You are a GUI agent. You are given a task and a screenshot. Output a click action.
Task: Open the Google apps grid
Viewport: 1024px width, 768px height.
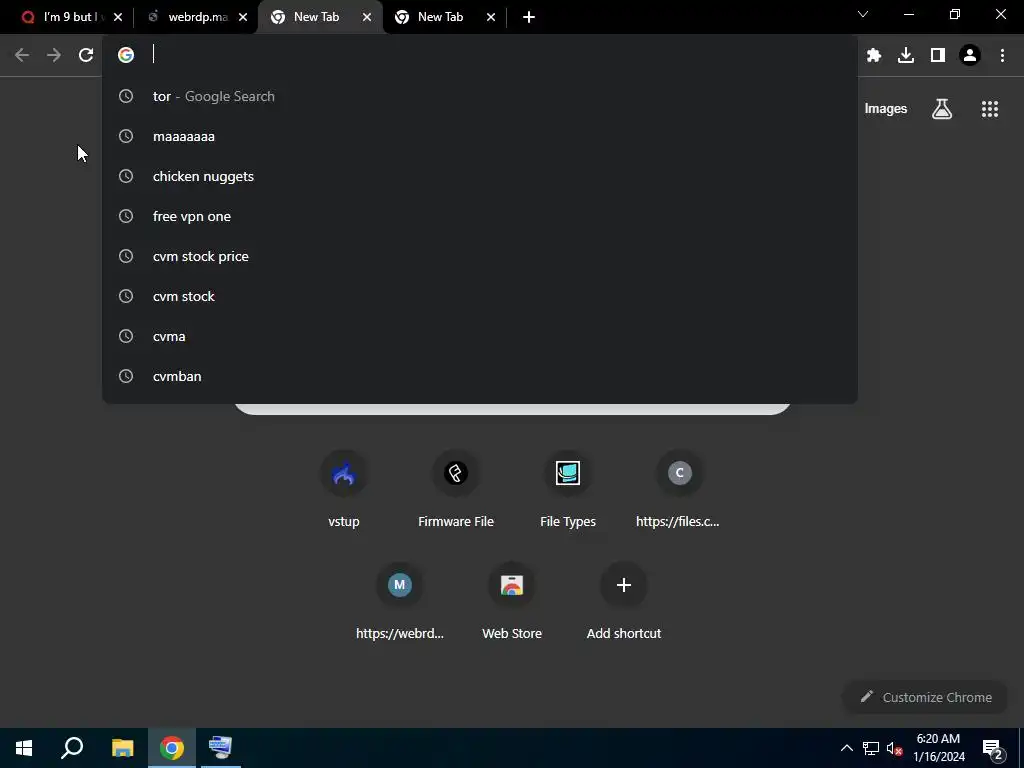[x=990, y=108]
